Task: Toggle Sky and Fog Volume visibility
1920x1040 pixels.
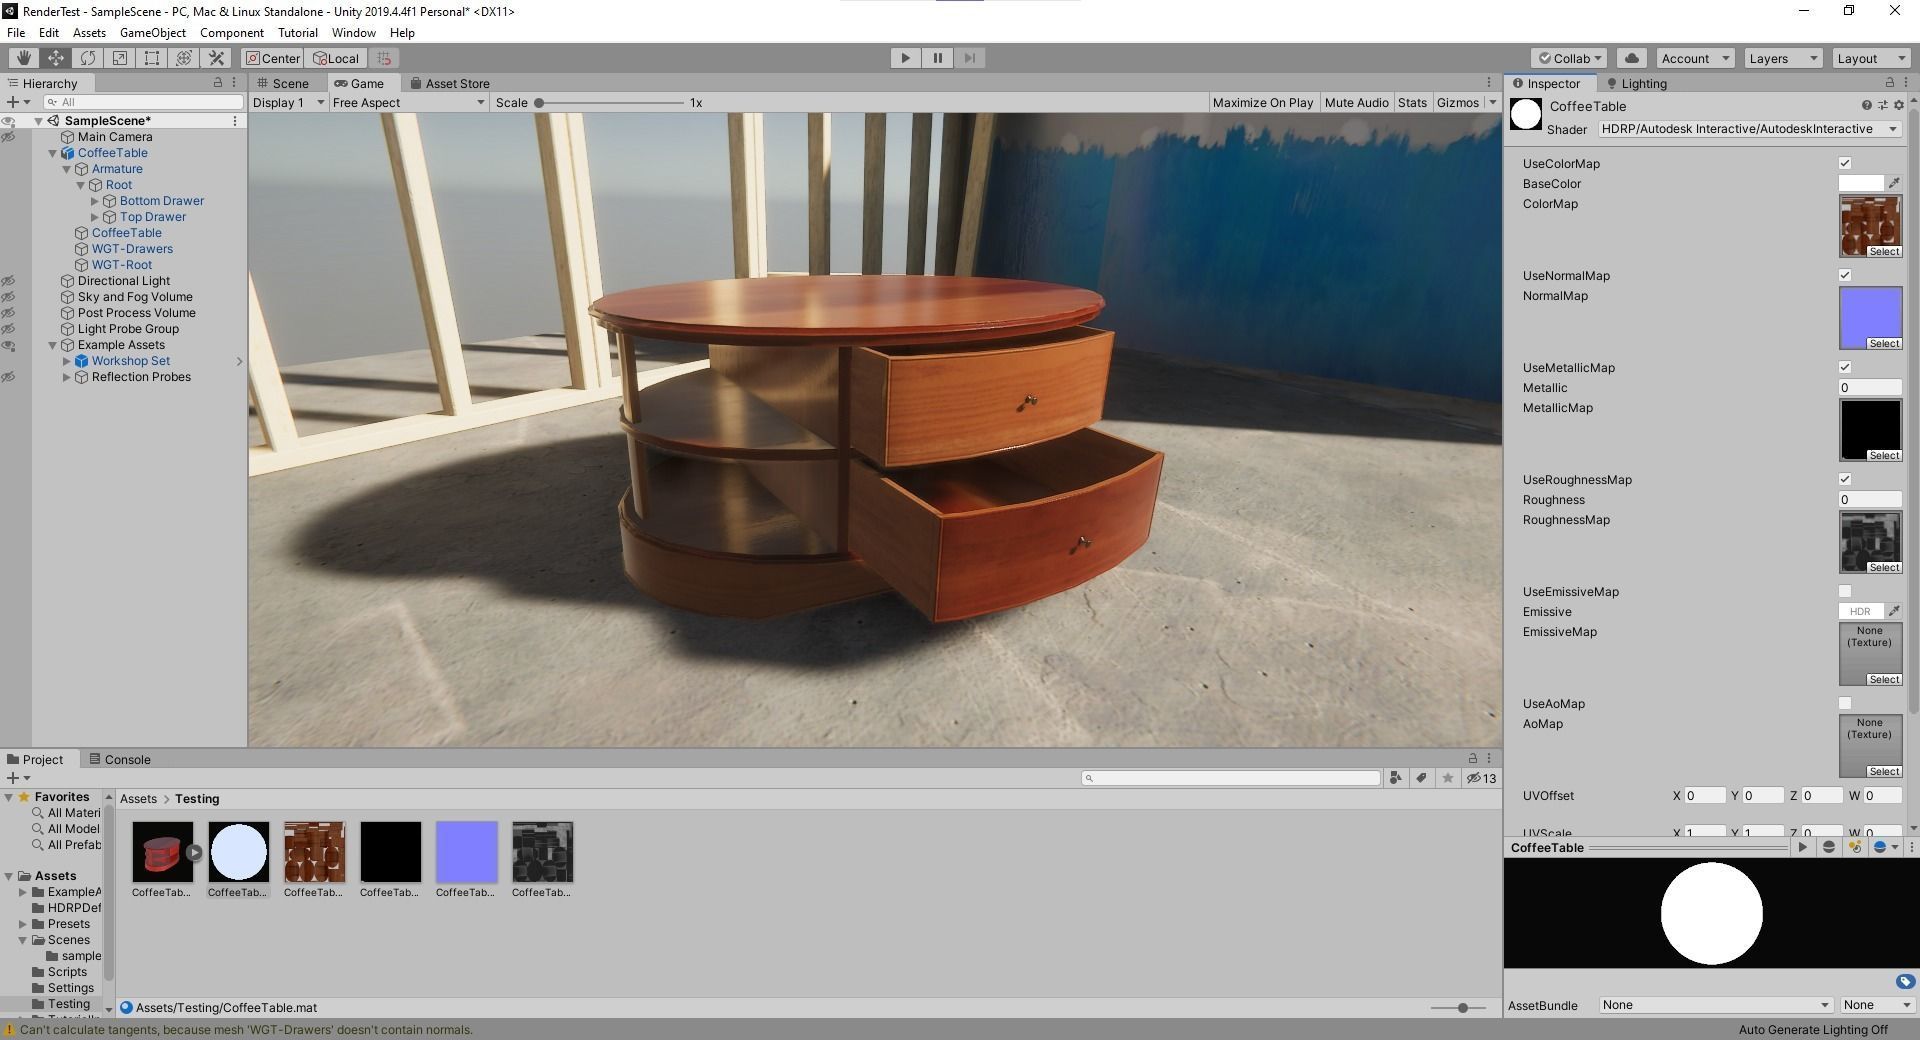Action: click(8, 297)
